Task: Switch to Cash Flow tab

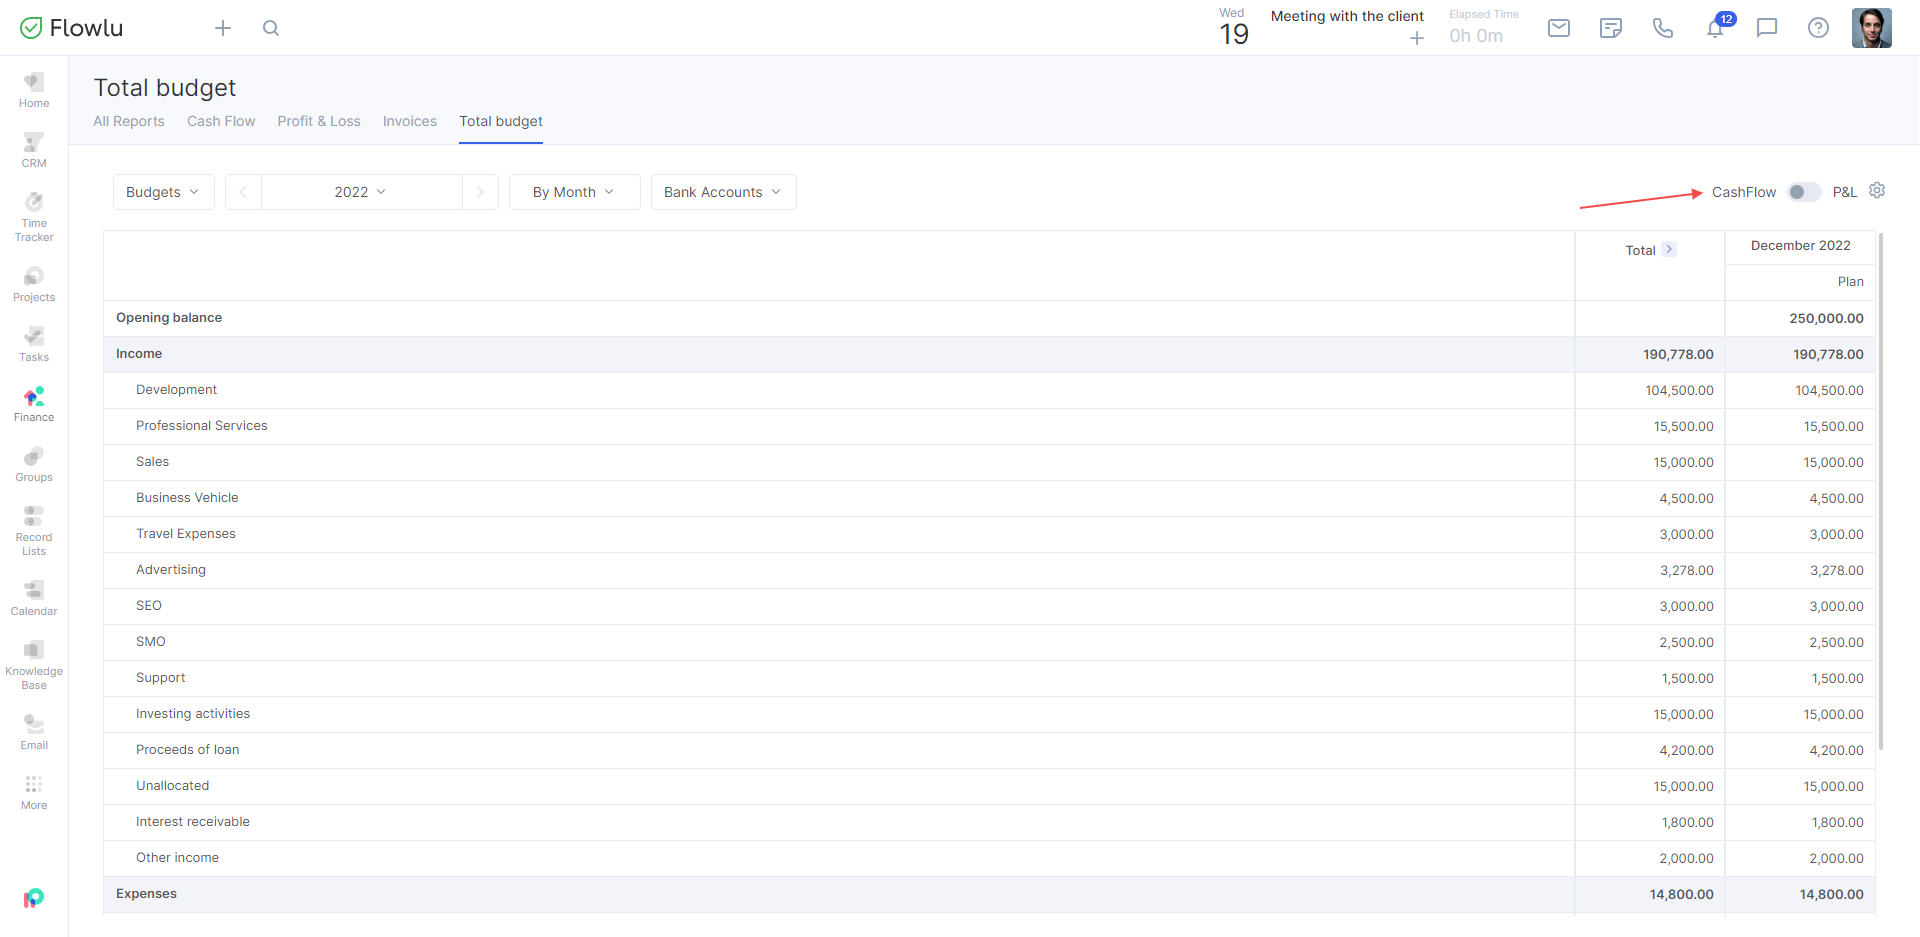Action: (221, 121)
